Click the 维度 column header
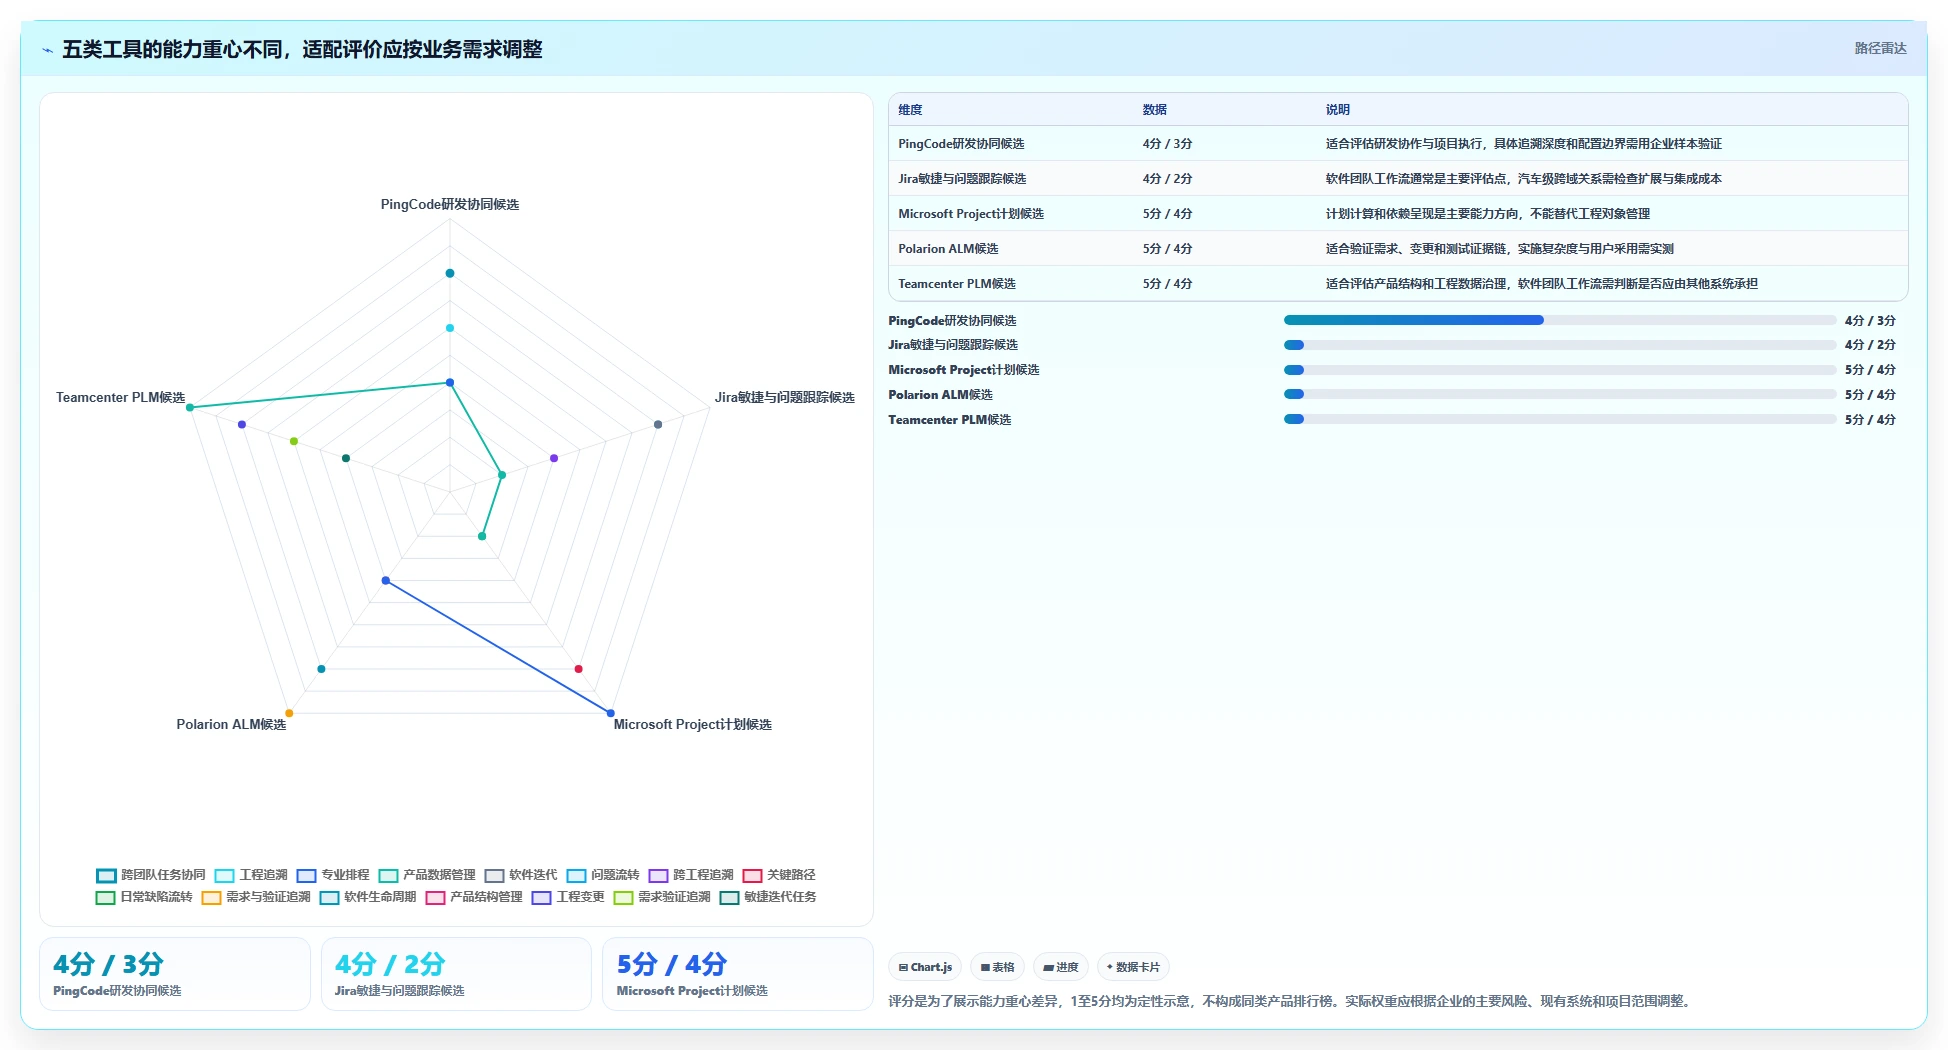 pyautogui.click(x=910, y=110)
